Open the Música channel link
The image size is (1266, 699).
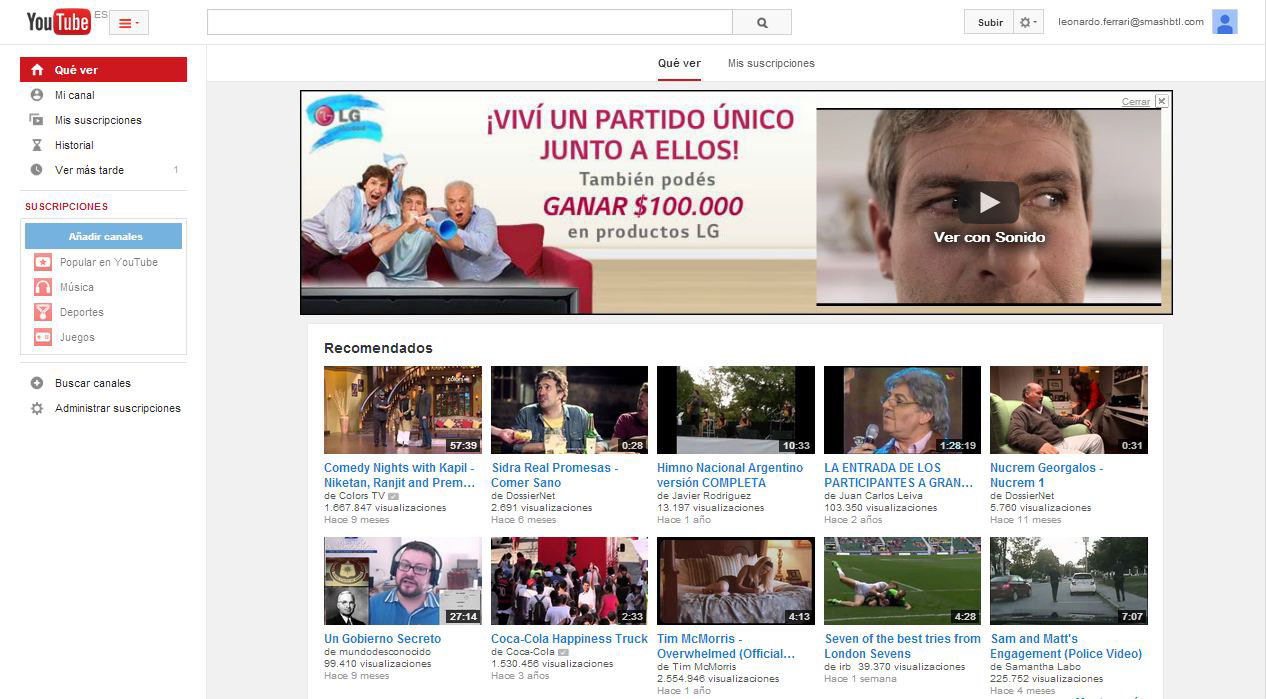[x=77, y=287]
